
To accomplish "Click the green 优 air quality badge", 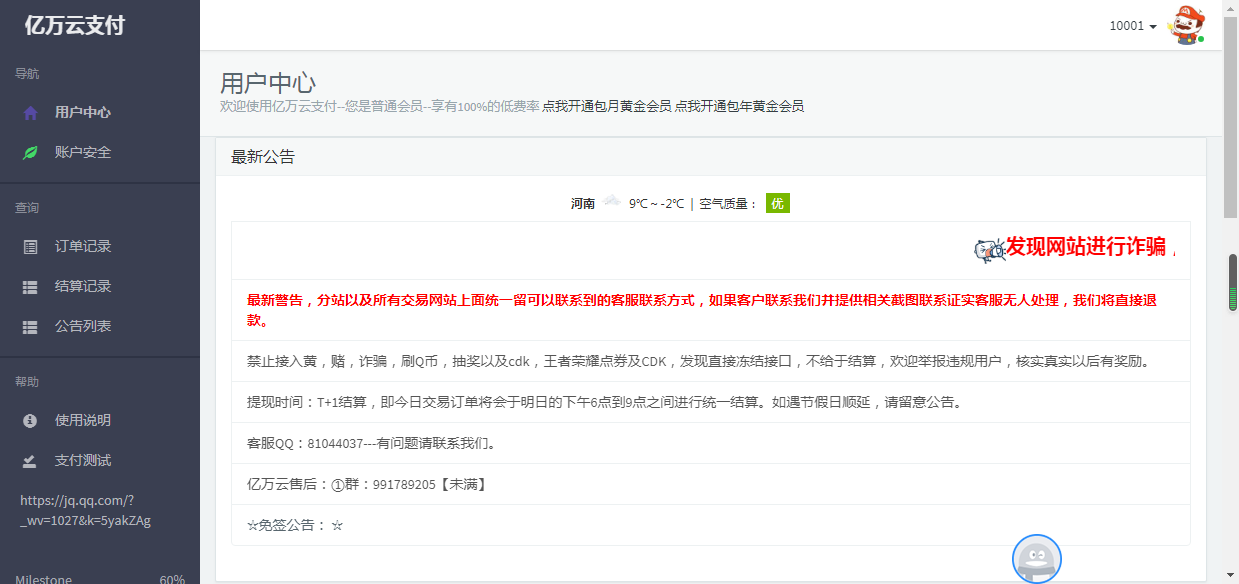I will (x=777, y=203).
